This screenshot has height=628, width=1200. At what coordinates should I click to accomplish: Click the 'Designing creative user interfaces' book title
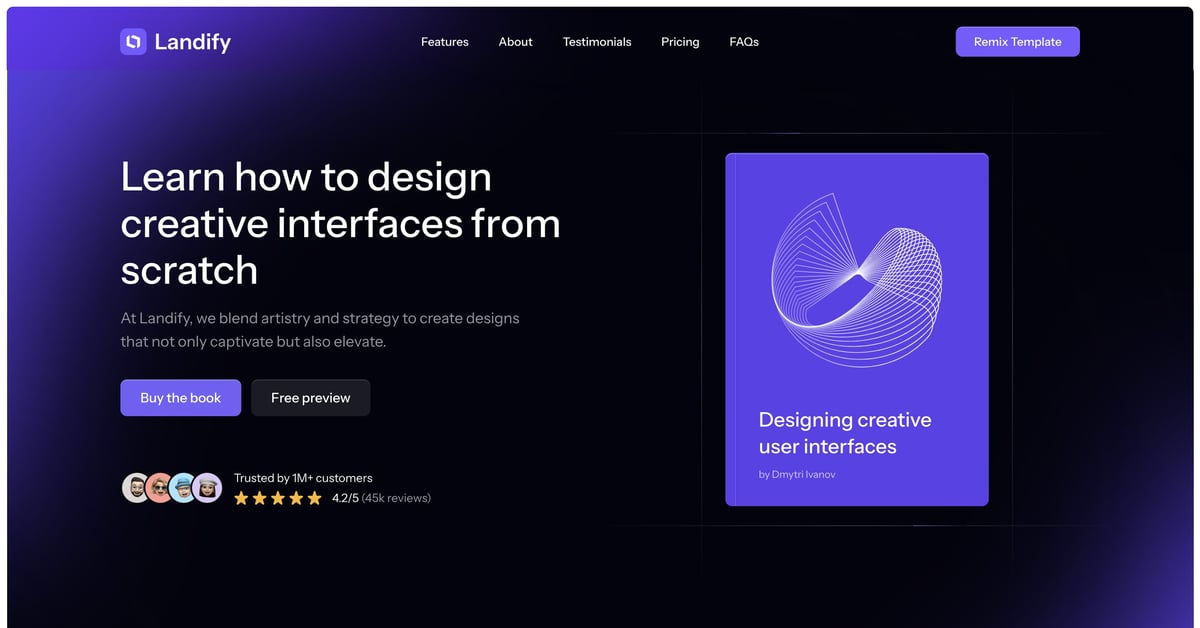point(845,433)
